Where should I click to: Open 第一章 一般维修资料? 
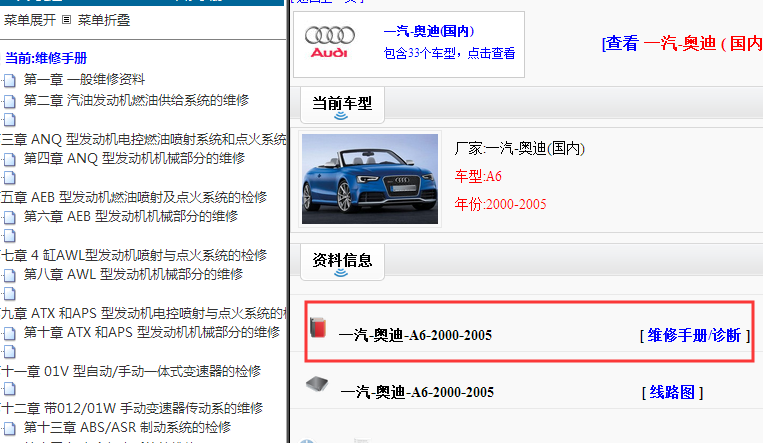(84, 79)
